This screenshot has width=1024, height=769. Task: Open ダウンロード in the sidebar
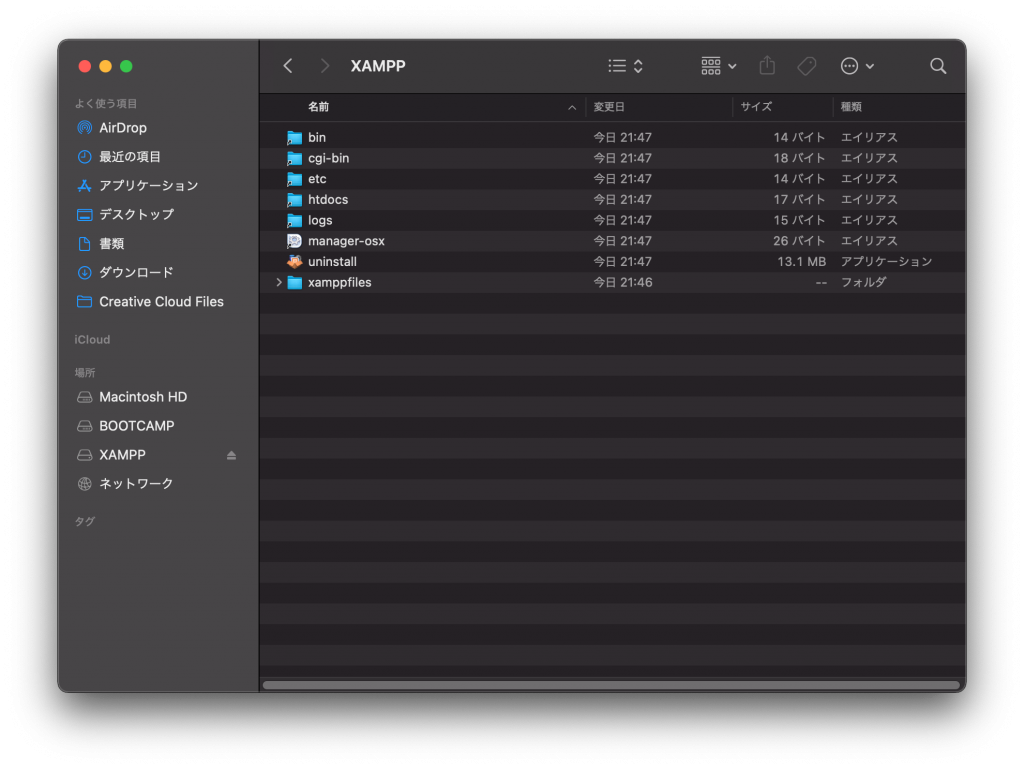[136, 273]
